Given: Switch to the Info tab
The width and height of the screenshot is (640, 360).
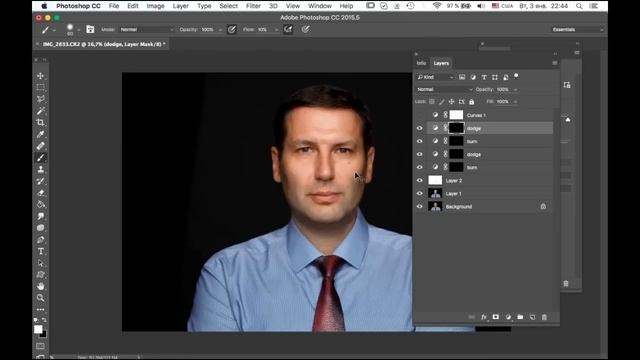Looking at the screenshot, I should click(x=421, y=63).
